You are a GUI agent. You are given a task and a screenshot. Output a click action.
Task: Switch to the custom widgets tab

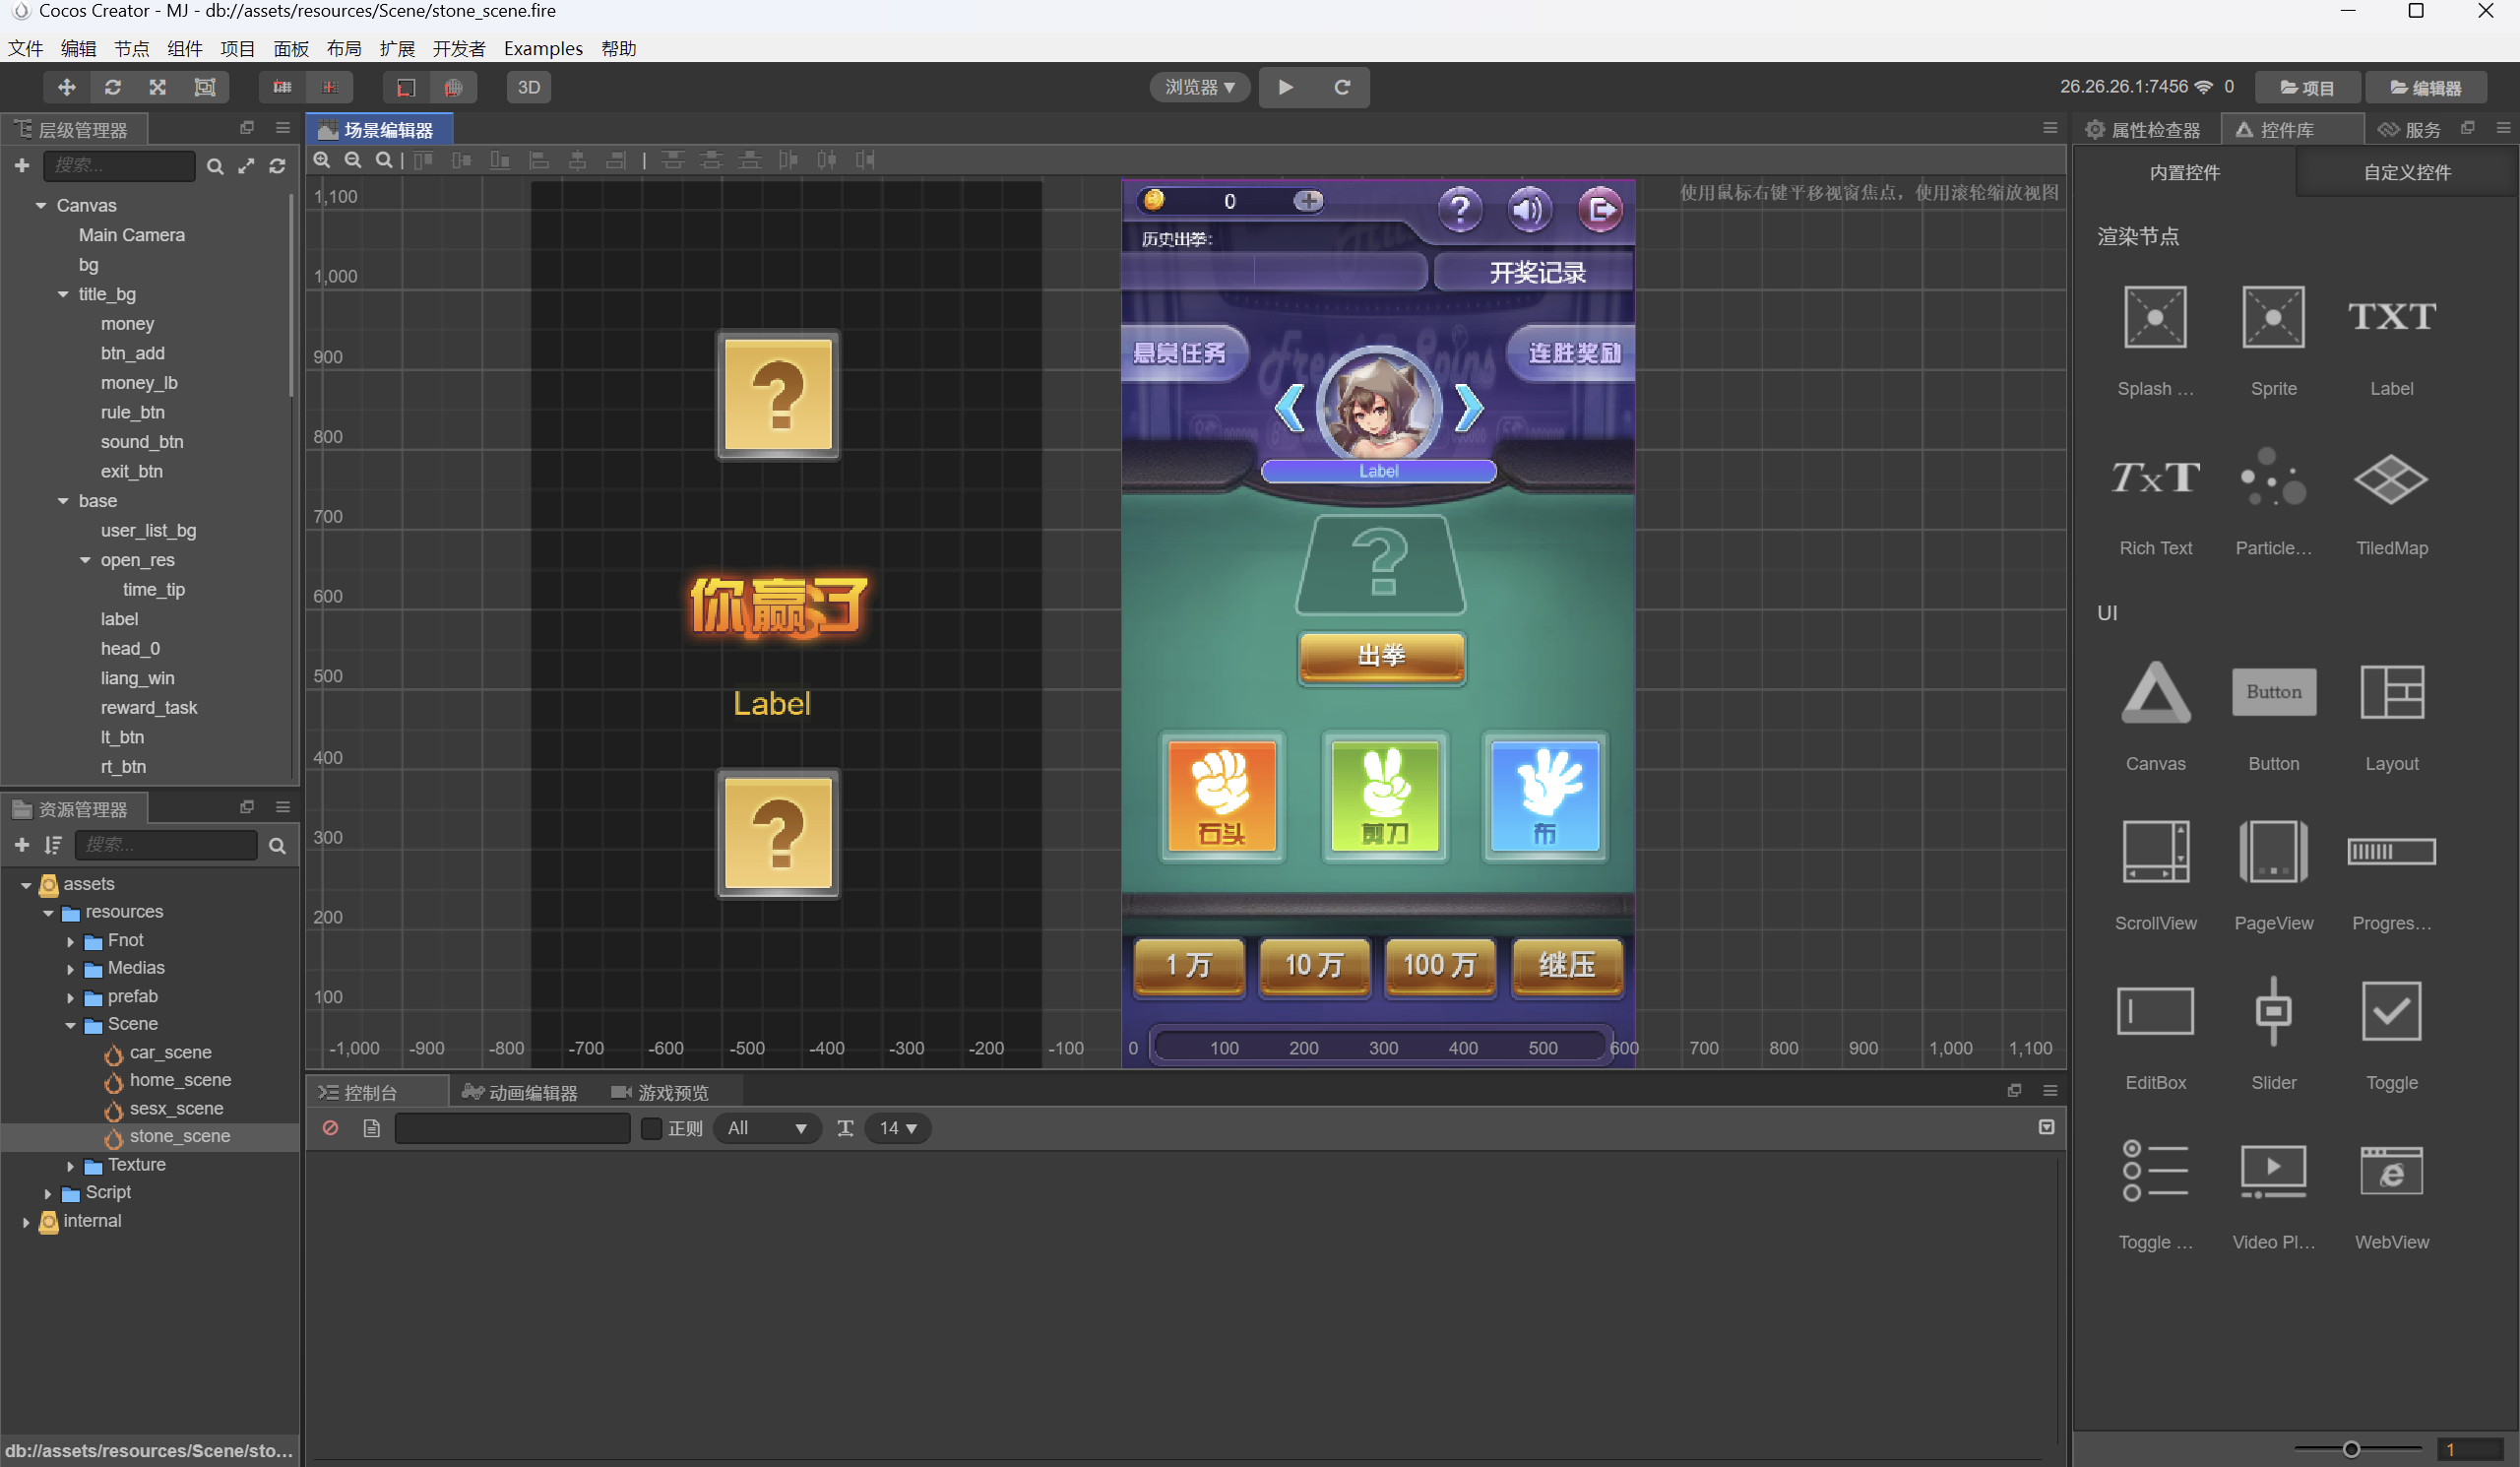coord(2406,172)
